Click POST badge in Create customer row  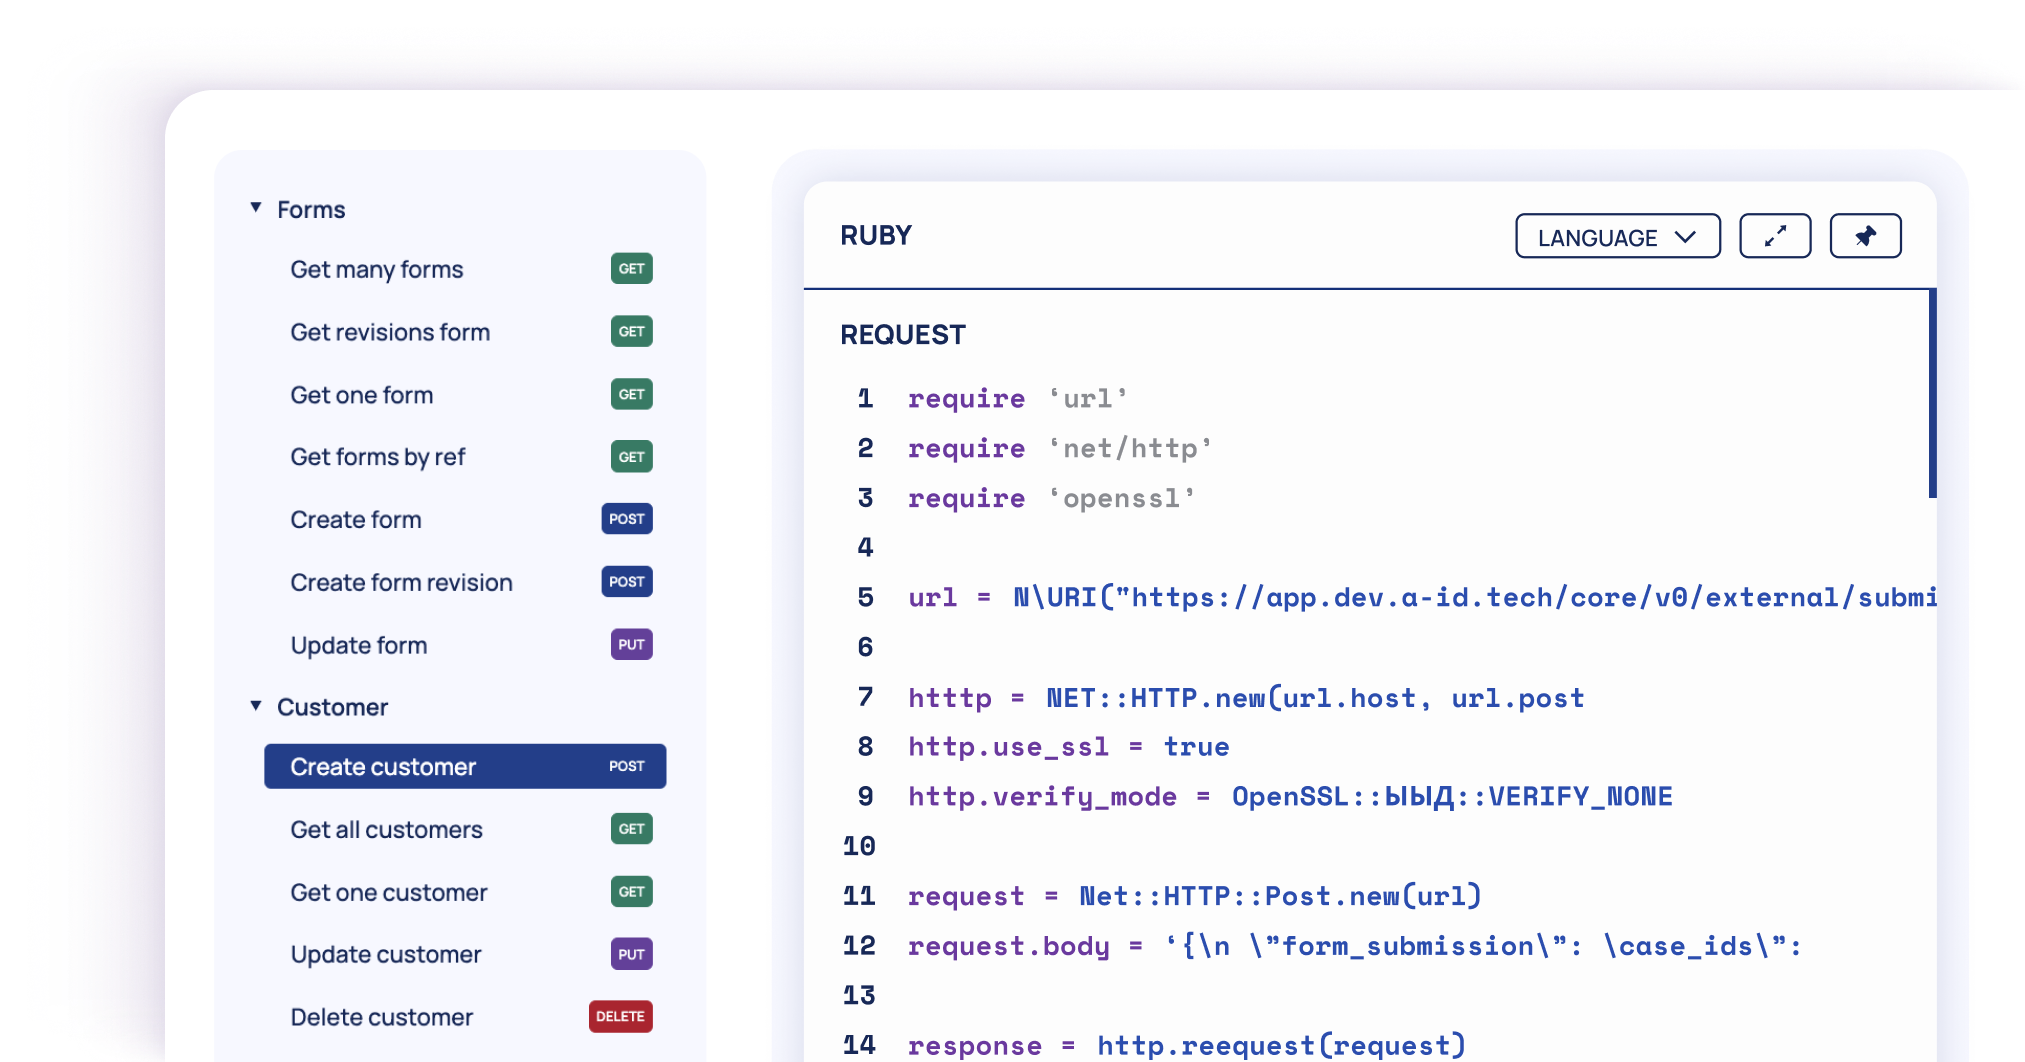[627, 766]
